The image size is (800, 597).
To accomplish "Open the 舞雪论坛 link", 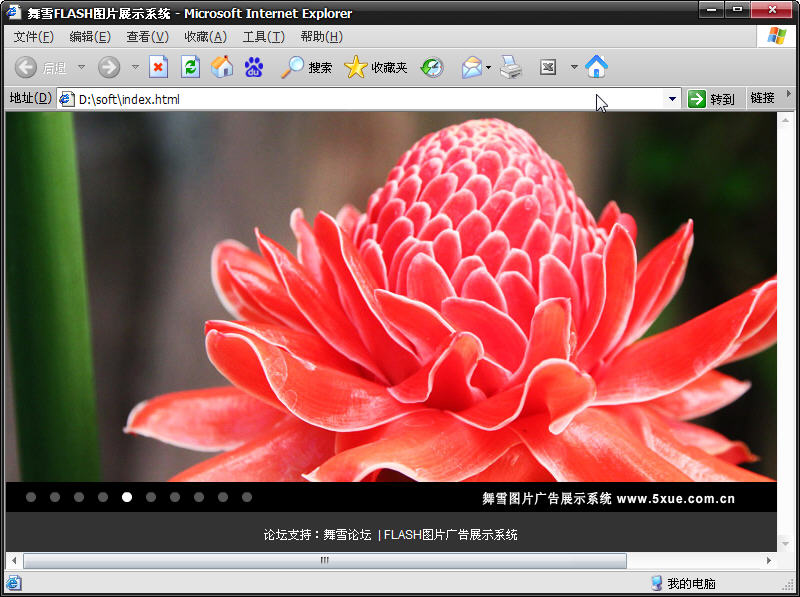I will tap(347, 535).
